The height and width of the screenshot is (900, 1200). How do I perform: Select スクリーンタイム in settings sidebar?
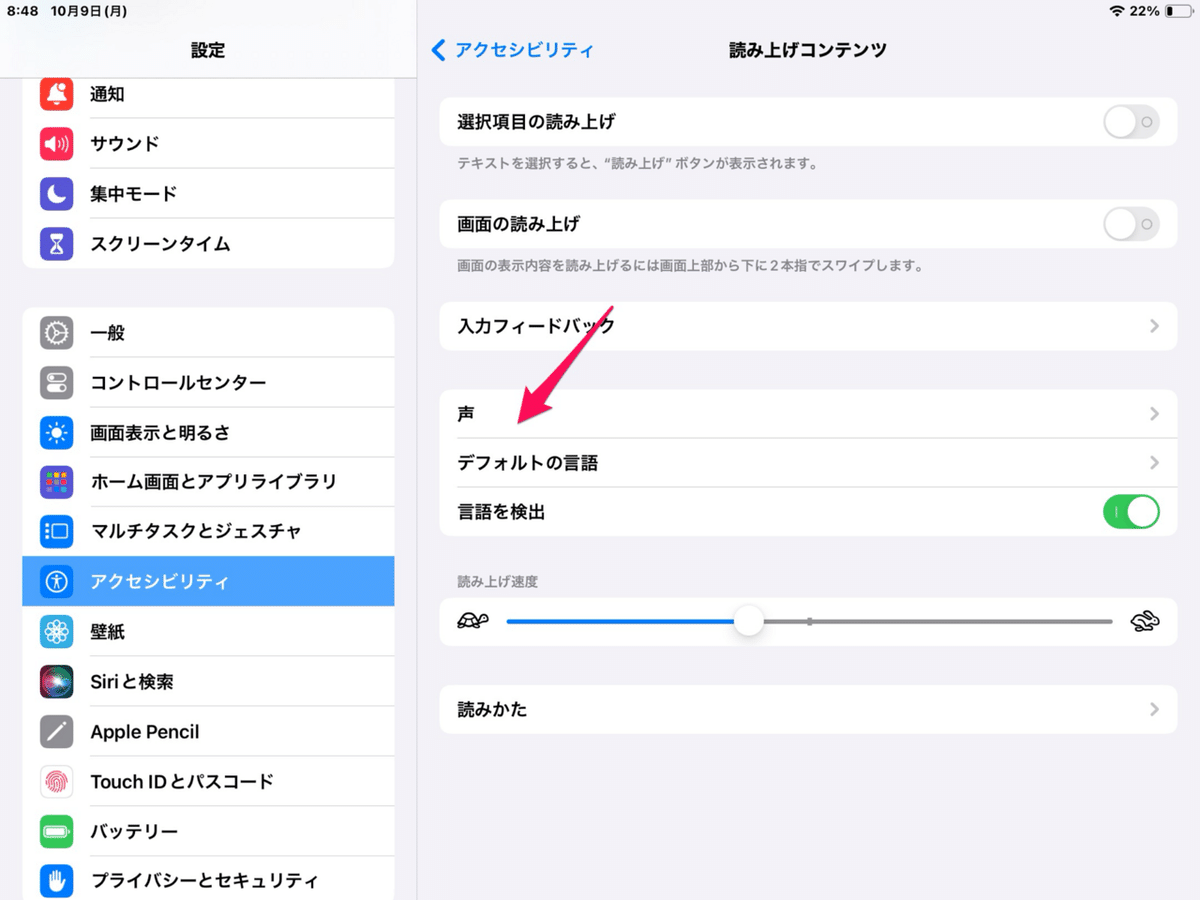coord(208,243)
